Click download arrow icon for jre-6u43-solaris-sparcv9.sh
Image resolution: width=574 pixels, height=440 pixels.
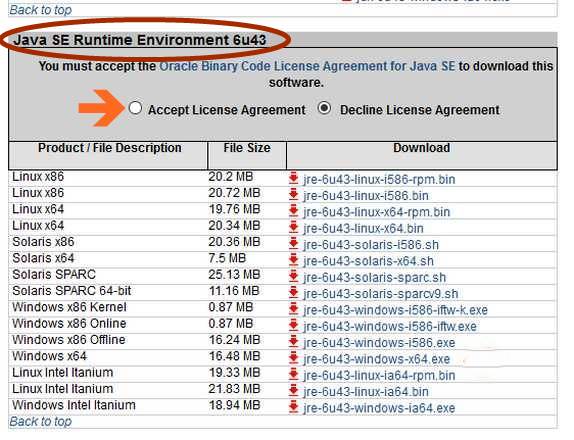click(x=294, y=292)
